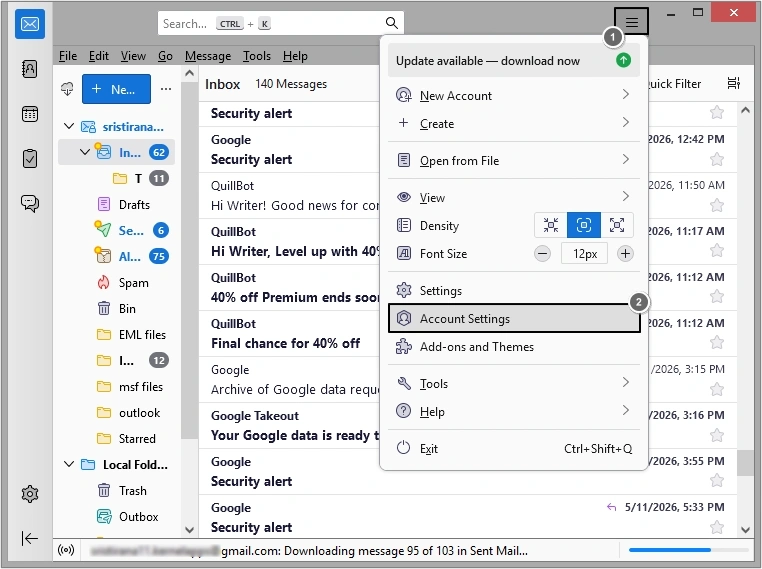Select the outlook folder
The width and height of the screenshot is (762, 569).
[x=116, y=413]
